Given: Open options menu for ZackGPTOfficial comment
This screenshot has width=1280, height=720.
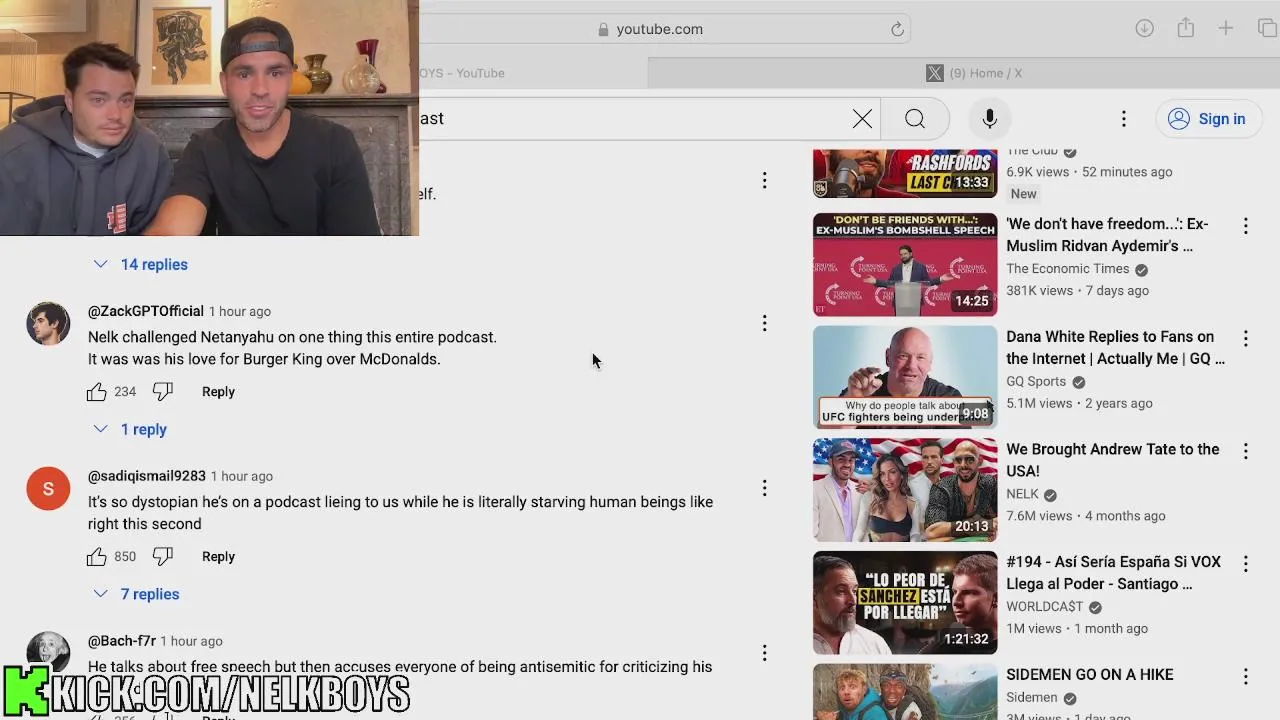Looking at the screenshot, I should click(764, 323).
